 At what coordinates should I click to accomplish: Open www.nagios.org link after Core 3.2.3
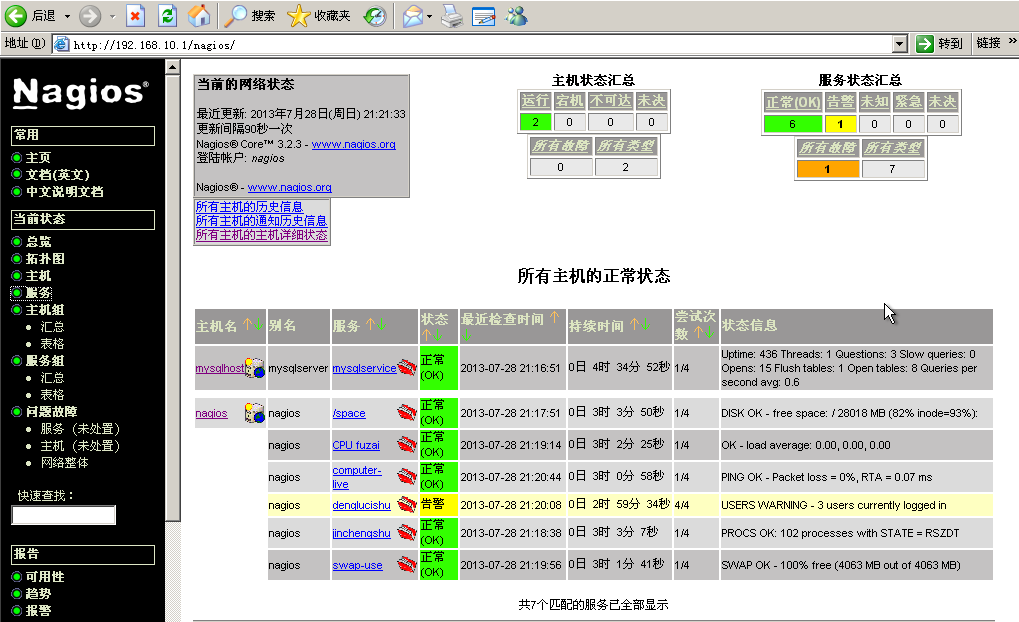(x=354, y=144)
